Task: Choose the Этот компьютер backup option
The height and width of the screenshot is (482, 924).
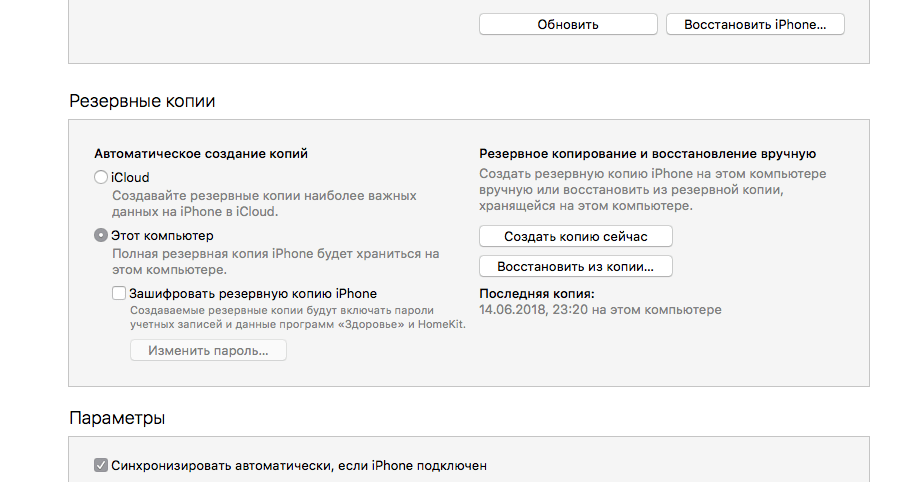Action: pyautogui.click(x=100, y=235)
